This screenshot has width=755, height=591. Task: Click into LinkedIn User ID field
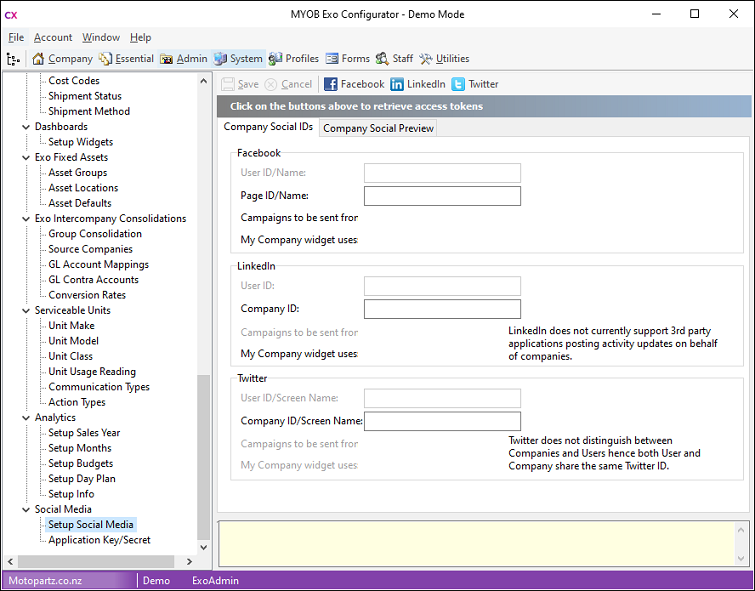(x=442, y=286)
